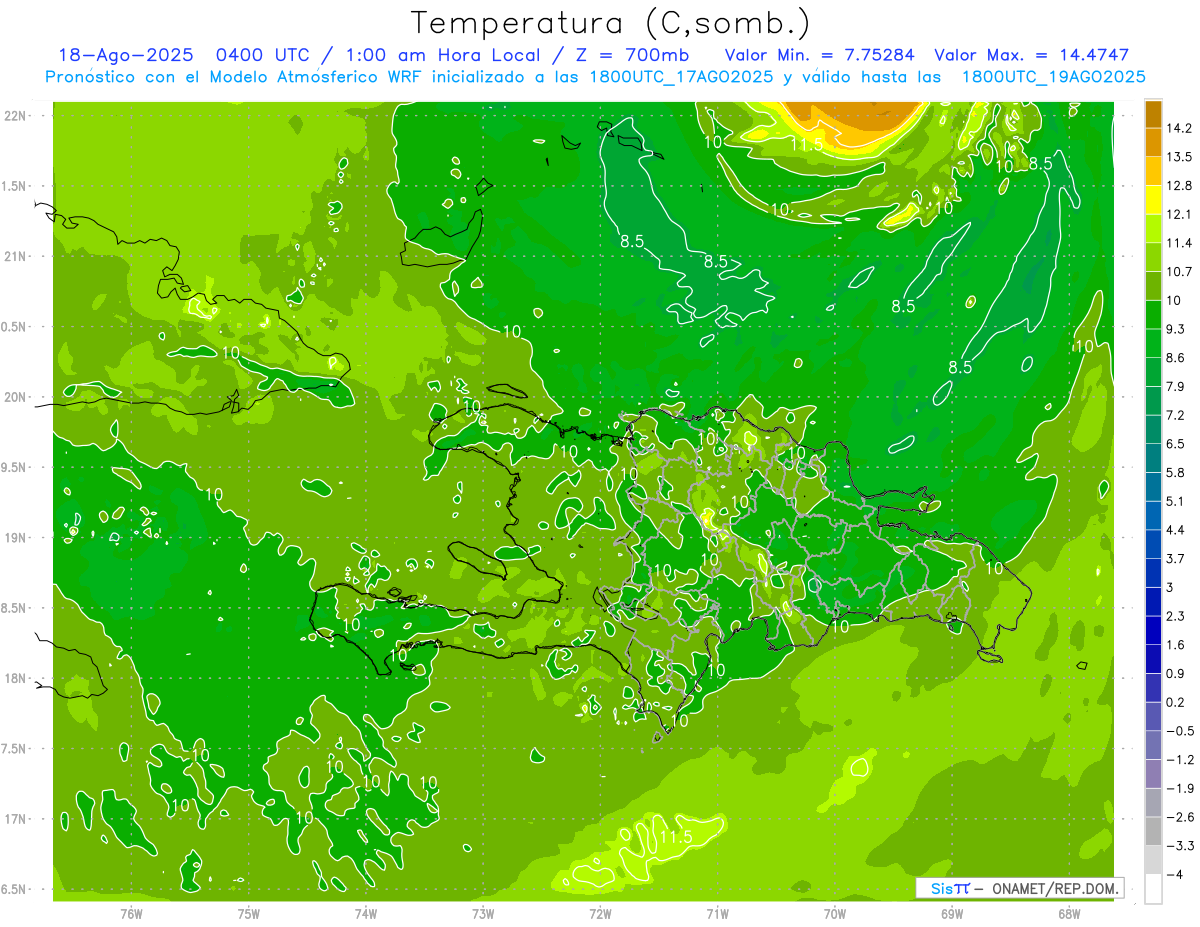Screen dimensions: 1200x927
Task: Click the '18N' latitude axis label
Action: [15, 679]
